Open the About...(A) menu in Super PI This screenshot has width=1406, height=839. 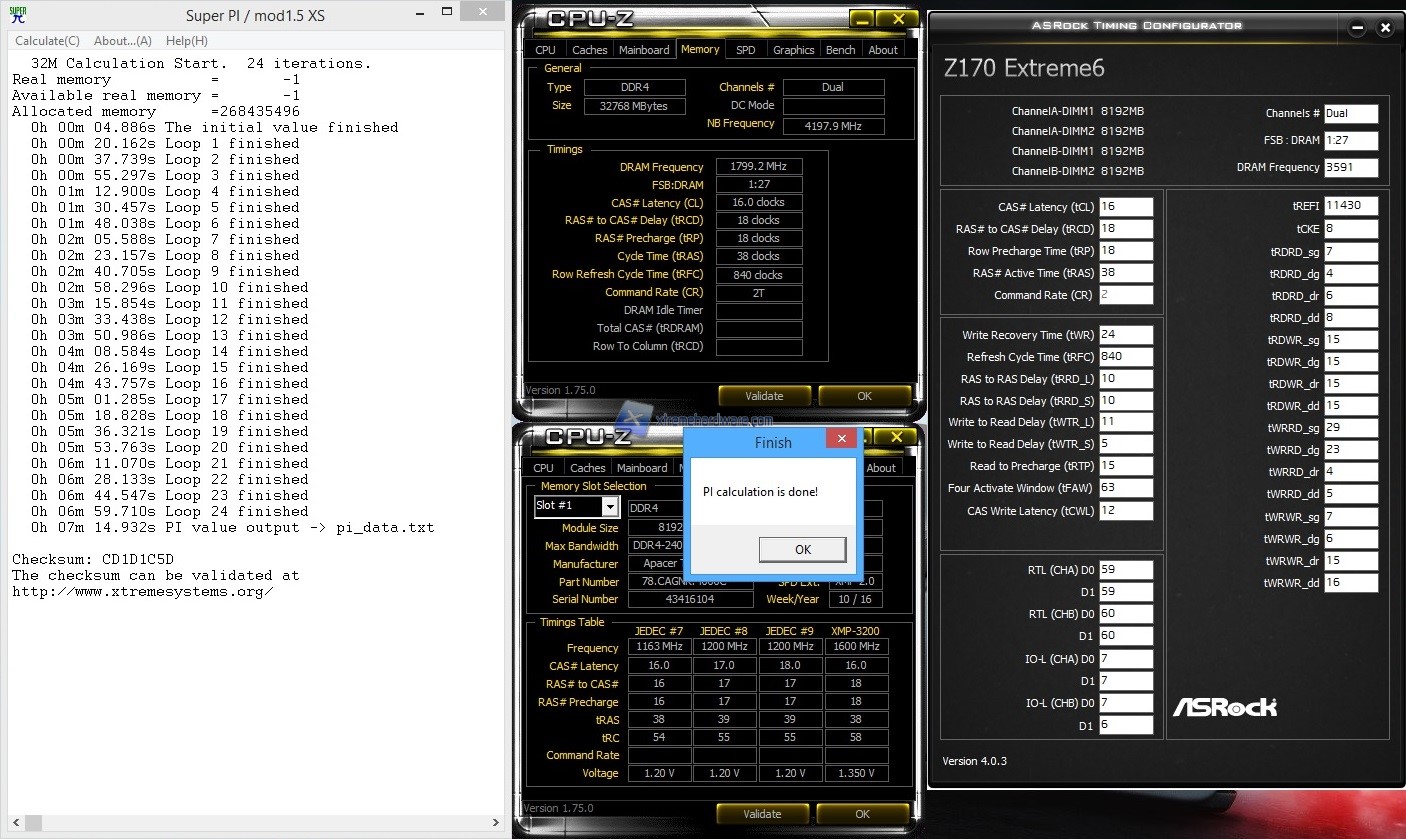point(122,41)
